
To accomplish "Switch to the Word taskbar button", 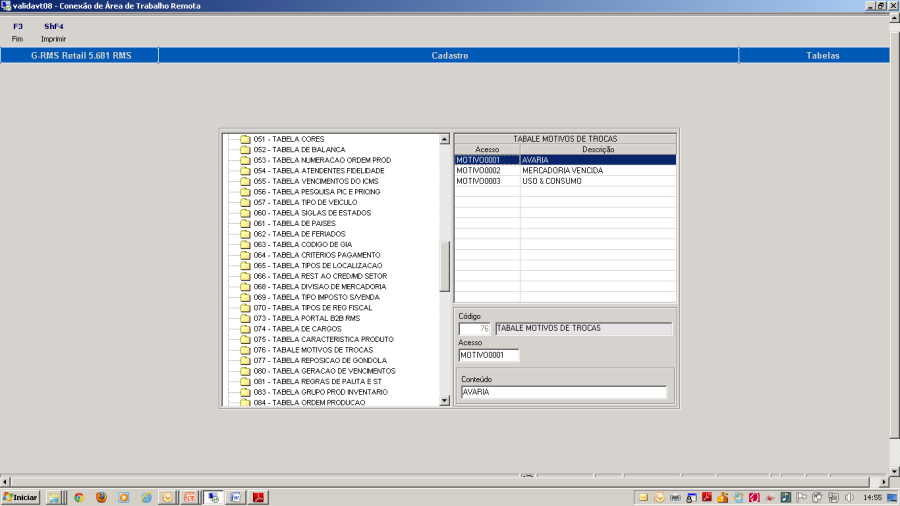I will pyautogui.click(x=235, y=497).
